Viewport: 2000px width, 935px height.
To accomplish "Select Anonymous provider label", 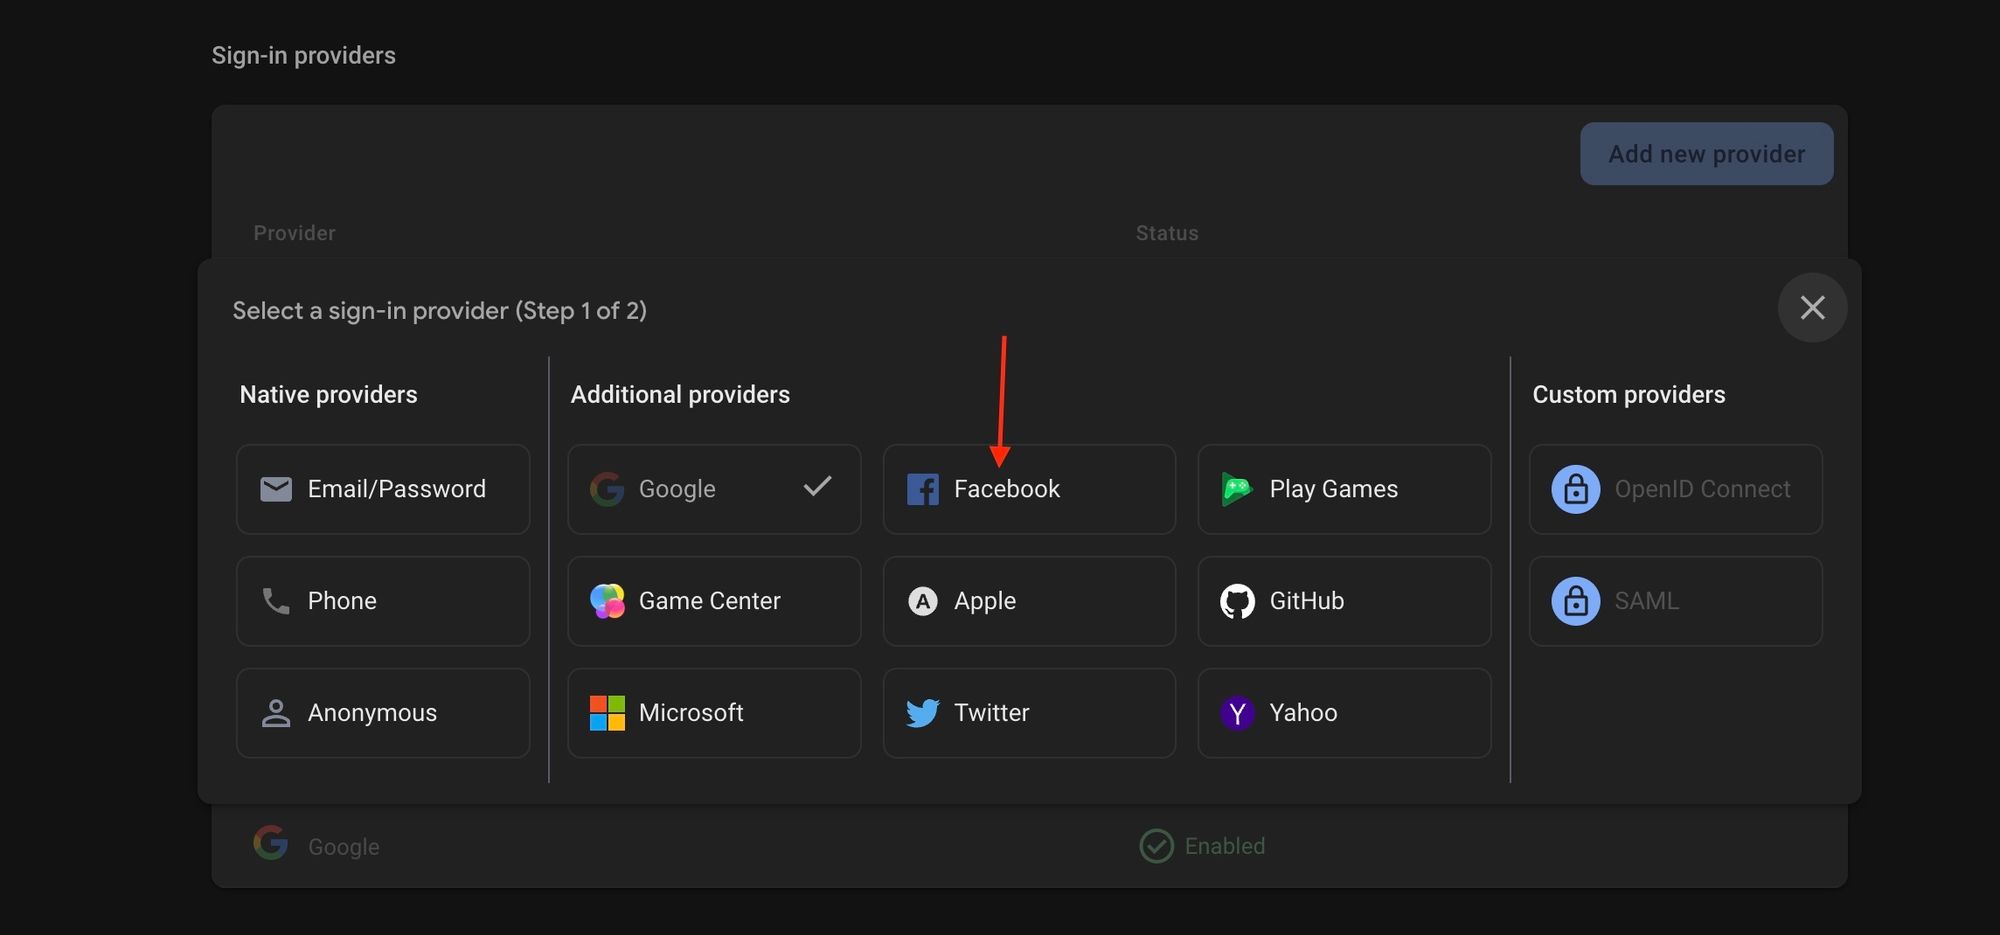I will click(372, 713).
